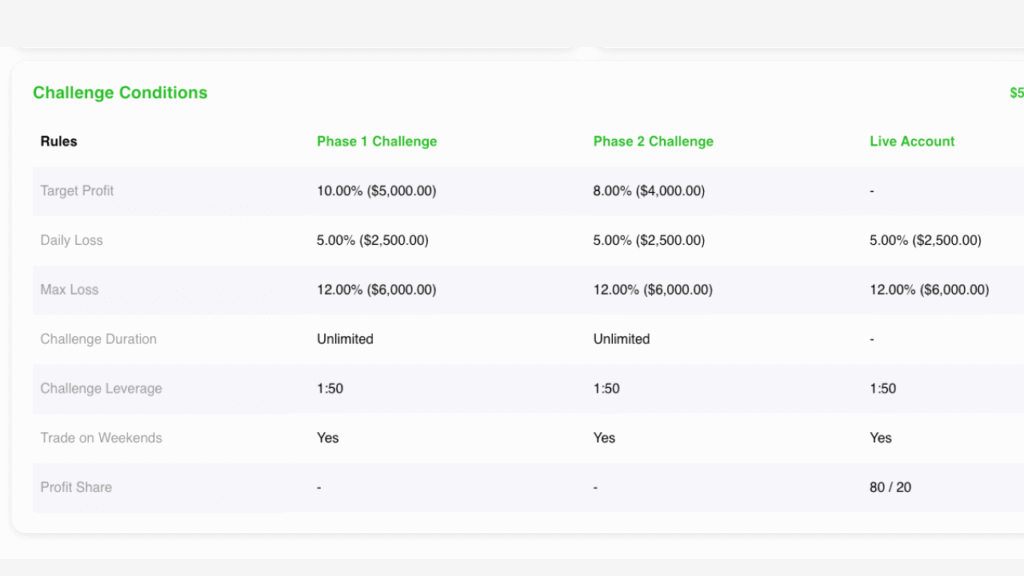Click the Daily Loss row label
The width and height of the screenshot is (1024, 576).
pyautogui.click(x=71, y=240)
